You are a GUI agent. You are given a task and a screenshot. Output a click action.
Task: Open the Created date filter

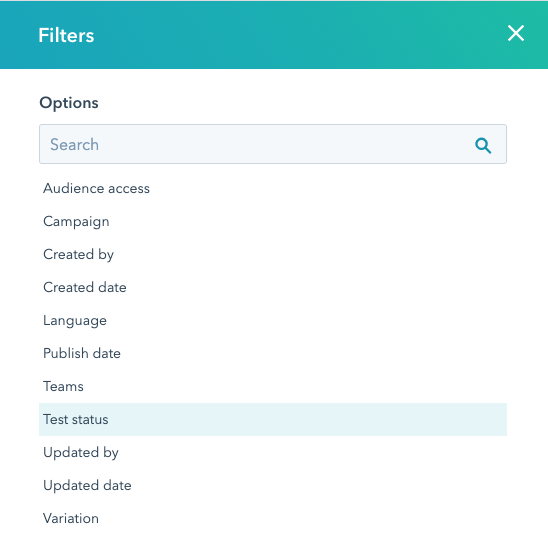pos(273,287)
